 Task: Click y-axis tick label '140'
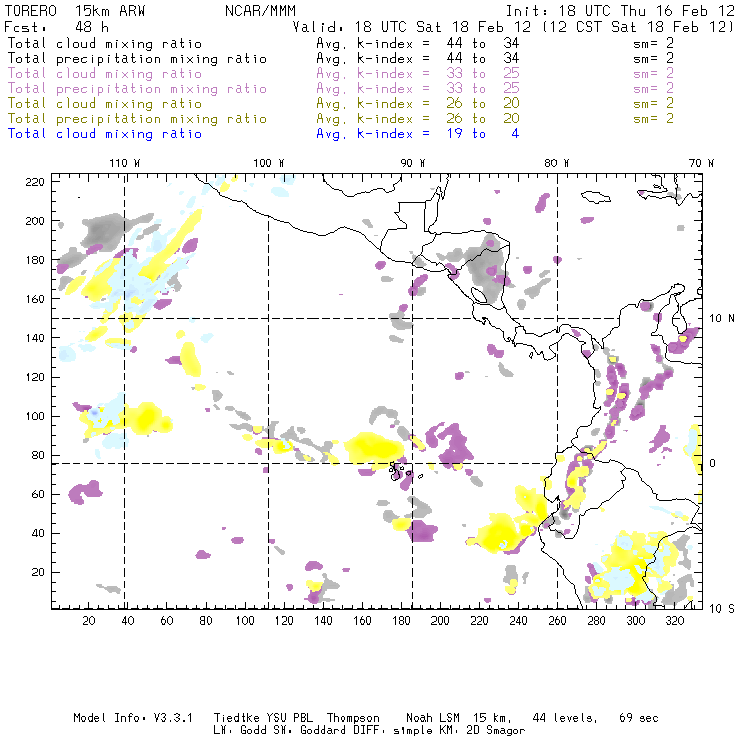(35, 338)
